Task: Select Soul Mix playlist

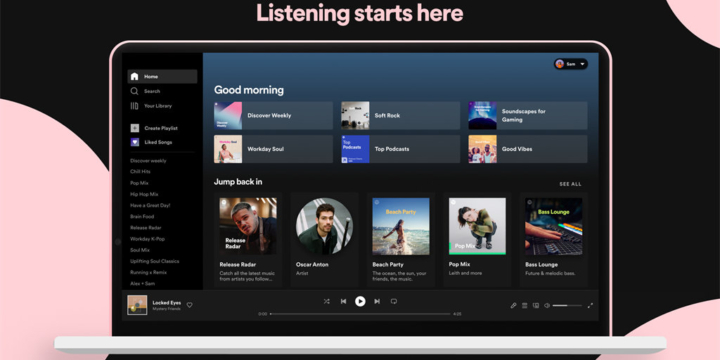Action: 140,250
